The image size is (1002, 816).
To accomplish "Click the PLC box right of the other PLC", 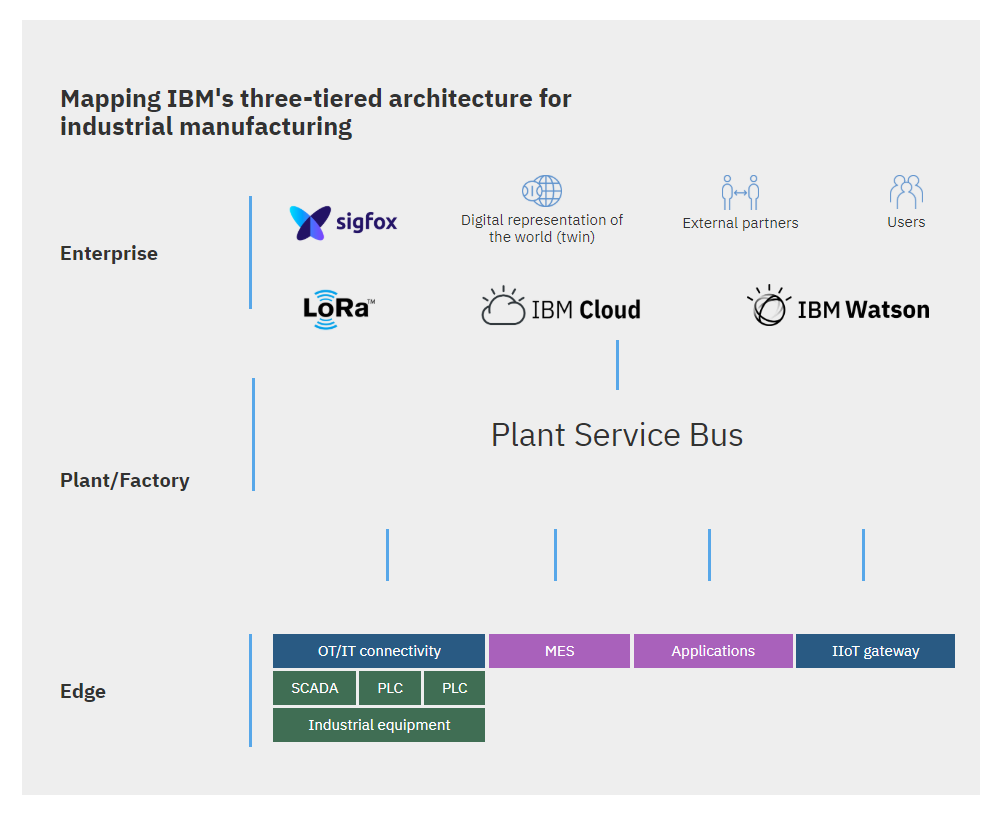I will click(x=454, y=688).
